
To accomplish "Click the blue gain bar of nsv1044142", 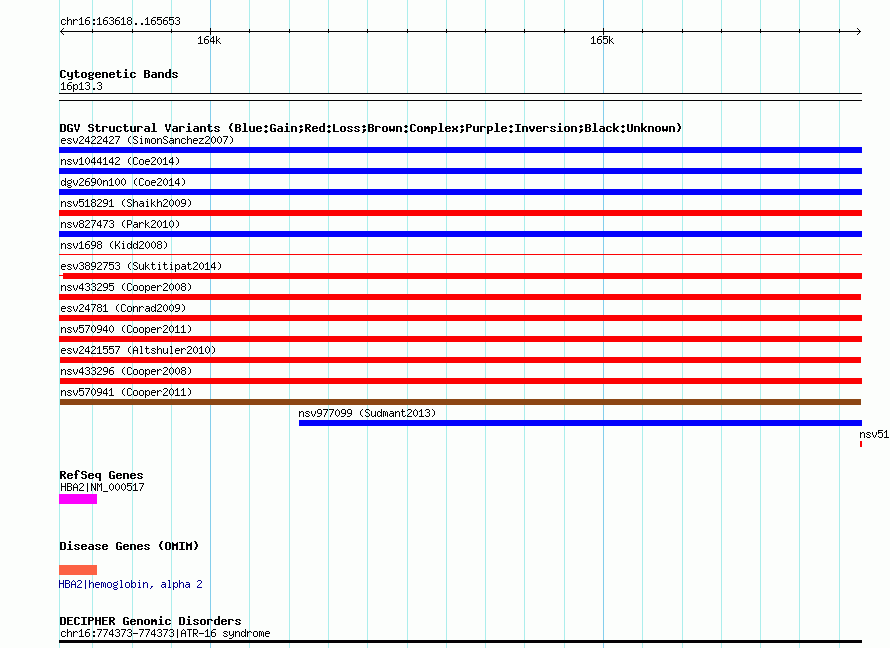I will tap(460, 171).
